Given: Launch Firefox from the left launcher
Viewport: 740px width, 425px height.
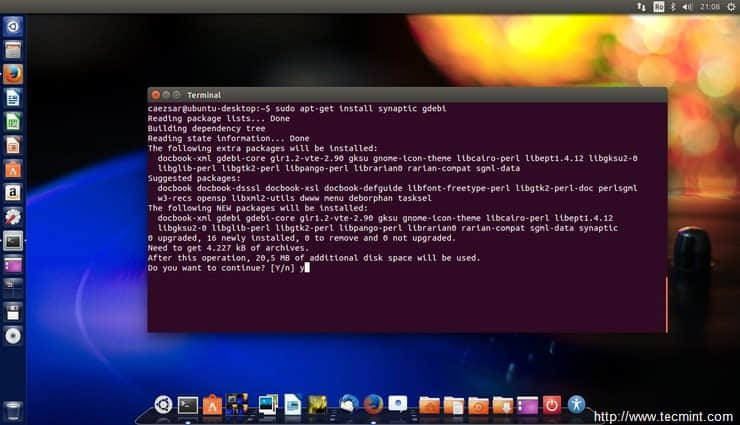Looking at the screenshot, I should [13, 74].
